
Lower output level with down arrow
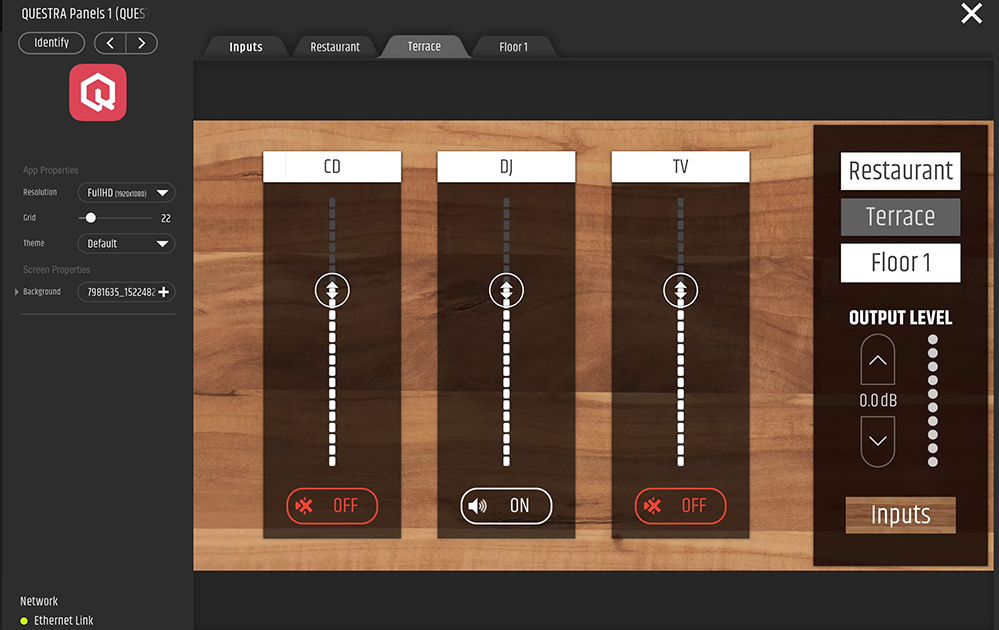tap(877, 440)
